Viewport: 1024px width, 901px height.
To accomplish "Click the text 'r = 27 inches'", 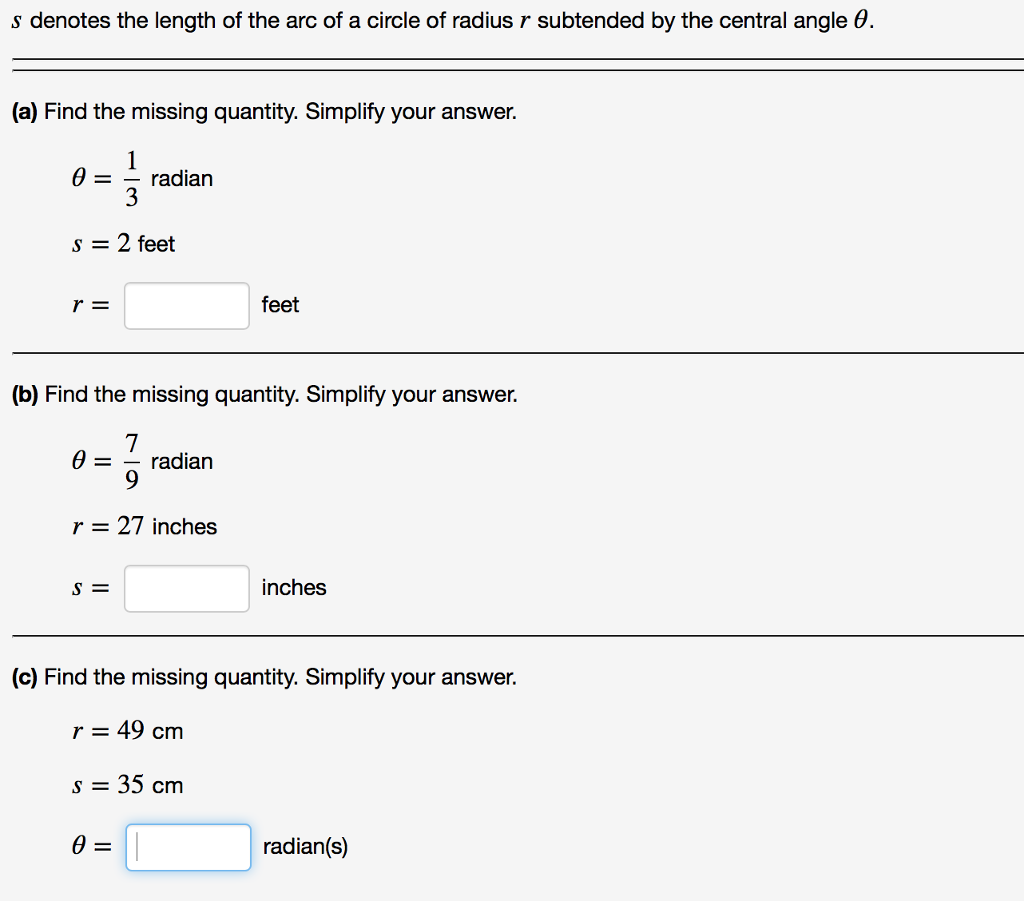I will click(x=145, y=526).
